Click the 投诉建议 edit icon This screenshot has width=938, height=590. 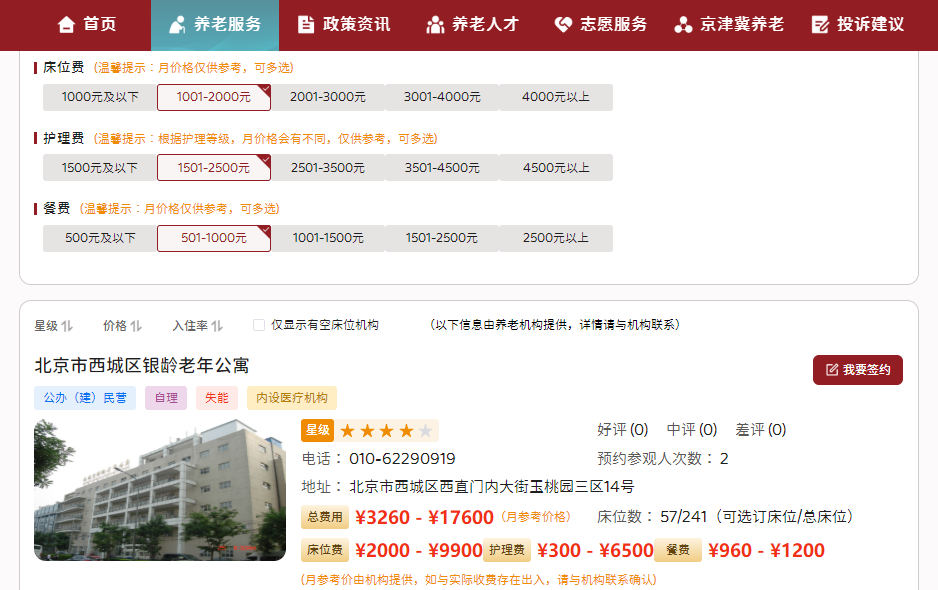[820, 24]
